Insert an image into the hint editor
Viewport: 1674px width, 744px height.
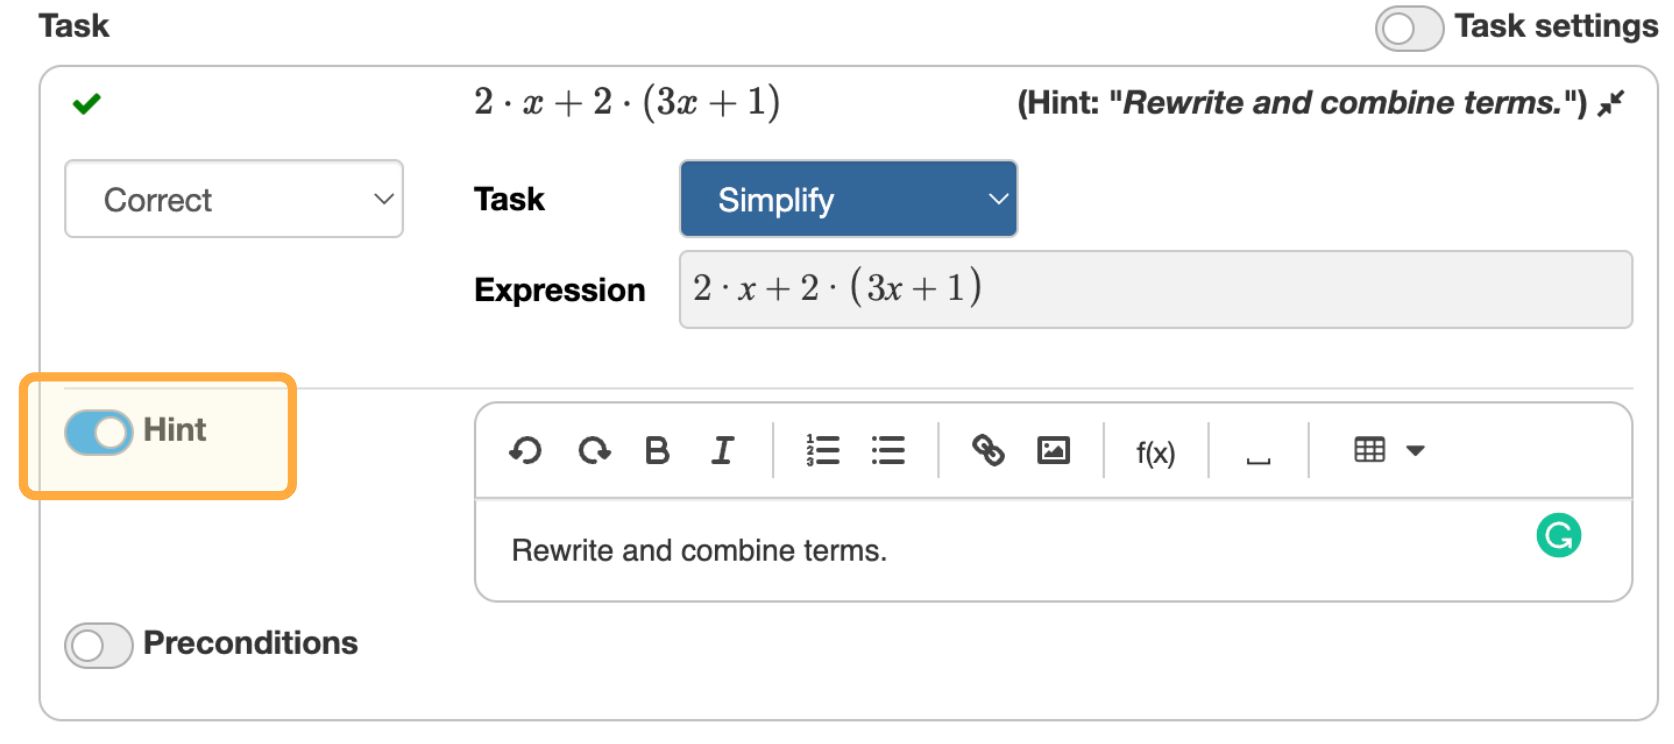(1054, 450)
